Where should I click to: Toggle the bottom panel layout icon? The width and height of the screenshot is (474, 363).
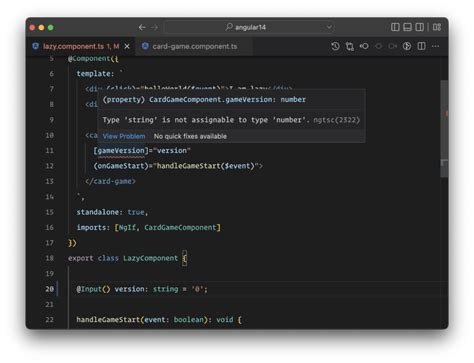click(407, 27)
